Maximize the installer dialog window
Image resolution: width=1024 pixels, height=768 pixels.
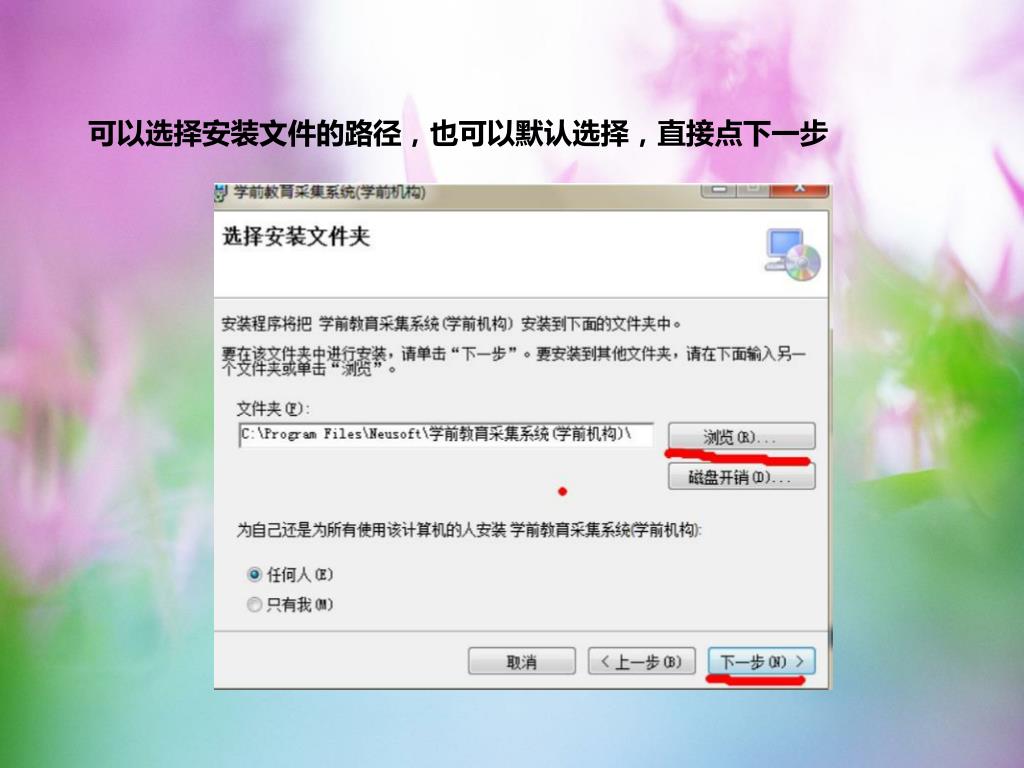pyautogui.click(x=753, y=190)
